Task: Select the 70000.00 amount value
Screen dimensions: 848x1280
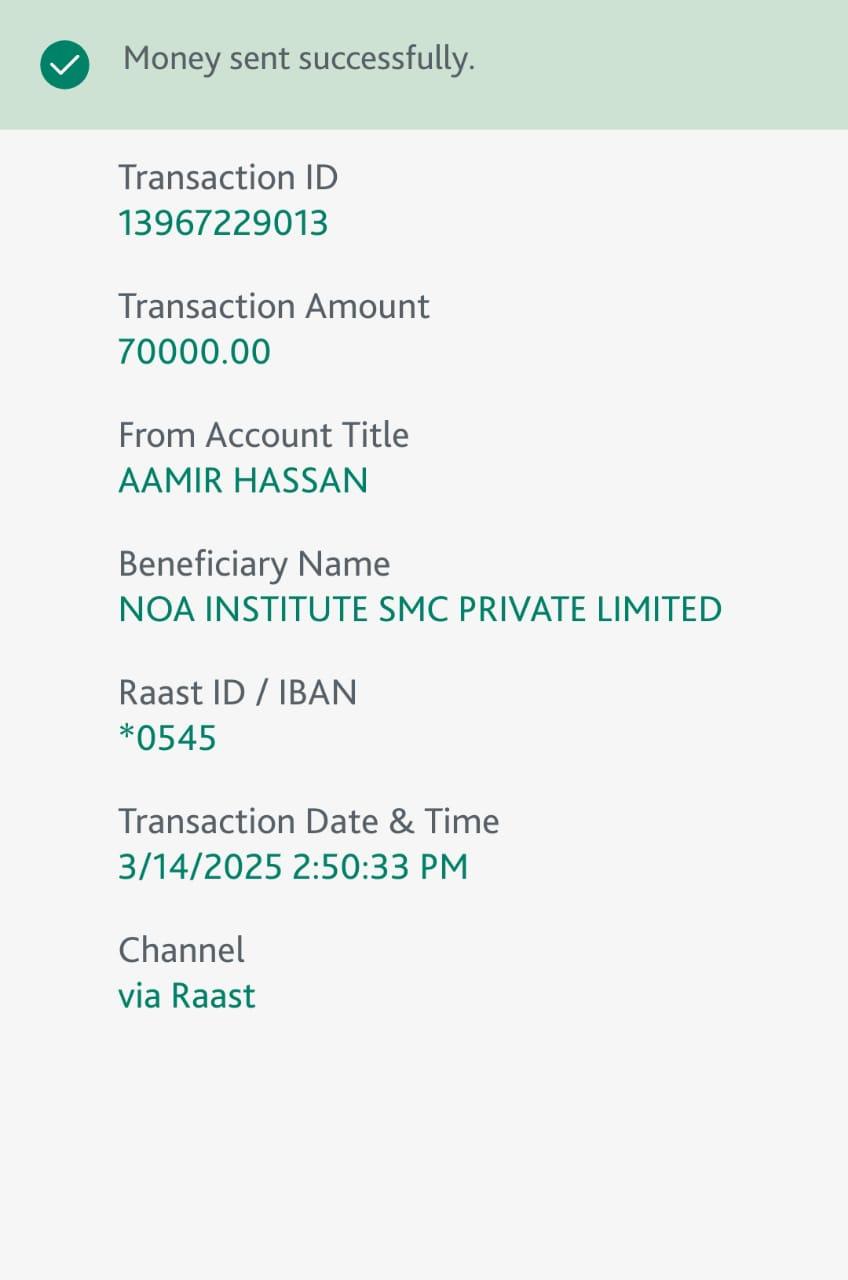Action: click(x=194, y=352)
